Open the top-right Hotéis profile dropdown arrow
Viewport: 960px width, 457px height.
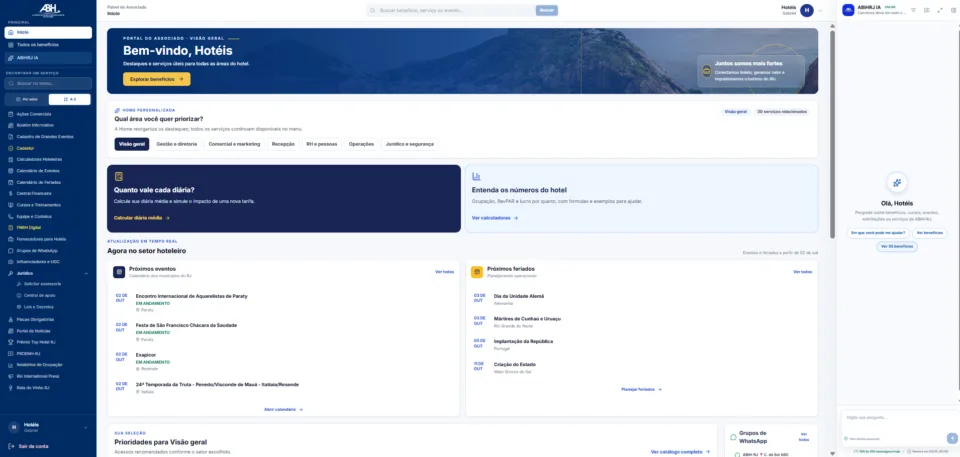[820, 10]
